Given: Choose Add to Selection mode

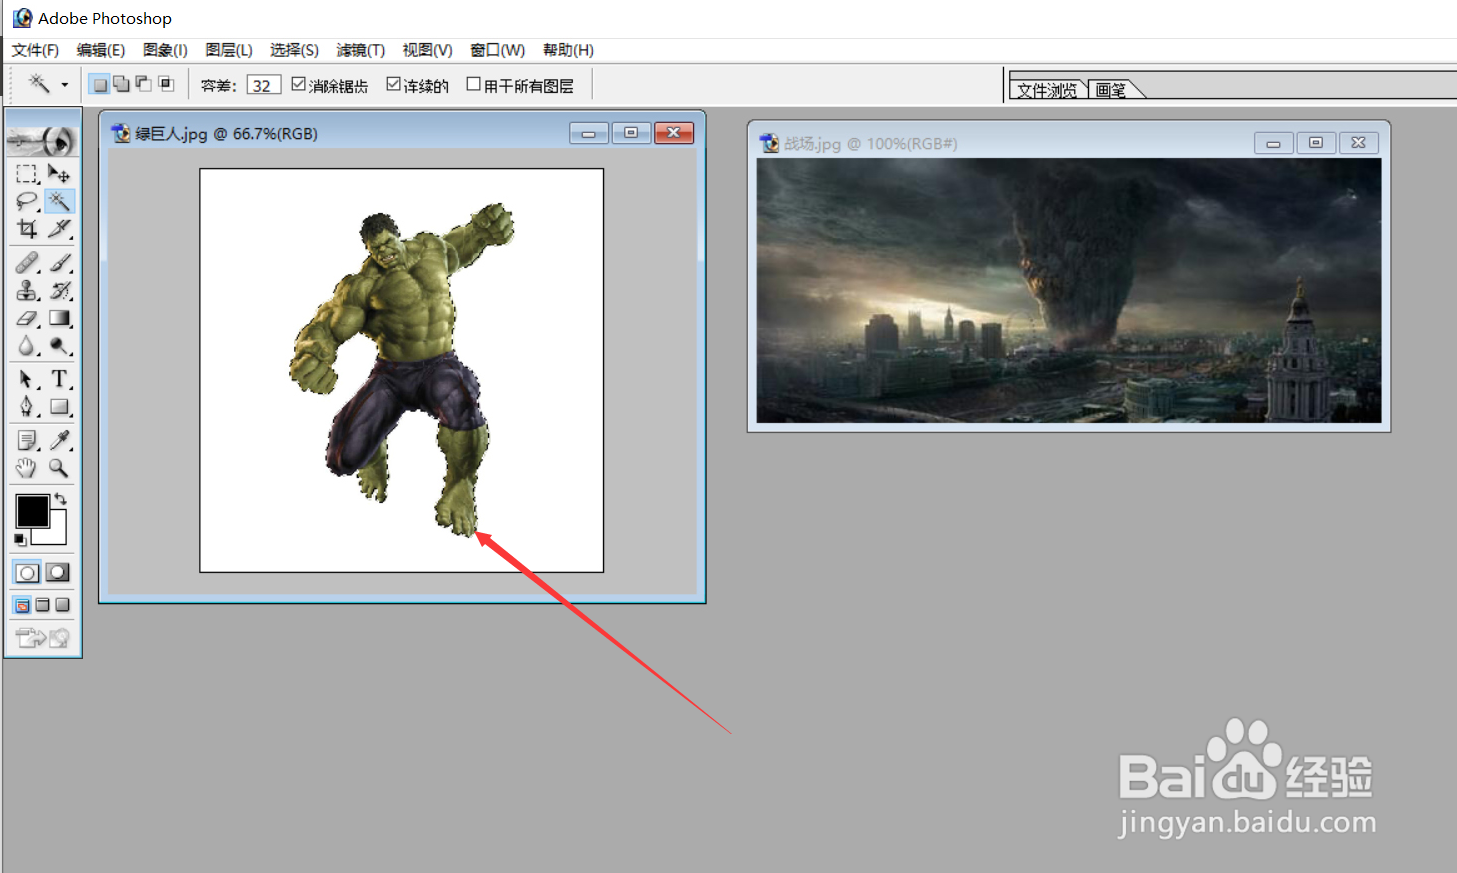Looking at the screenshot, I should pos(121,85).
